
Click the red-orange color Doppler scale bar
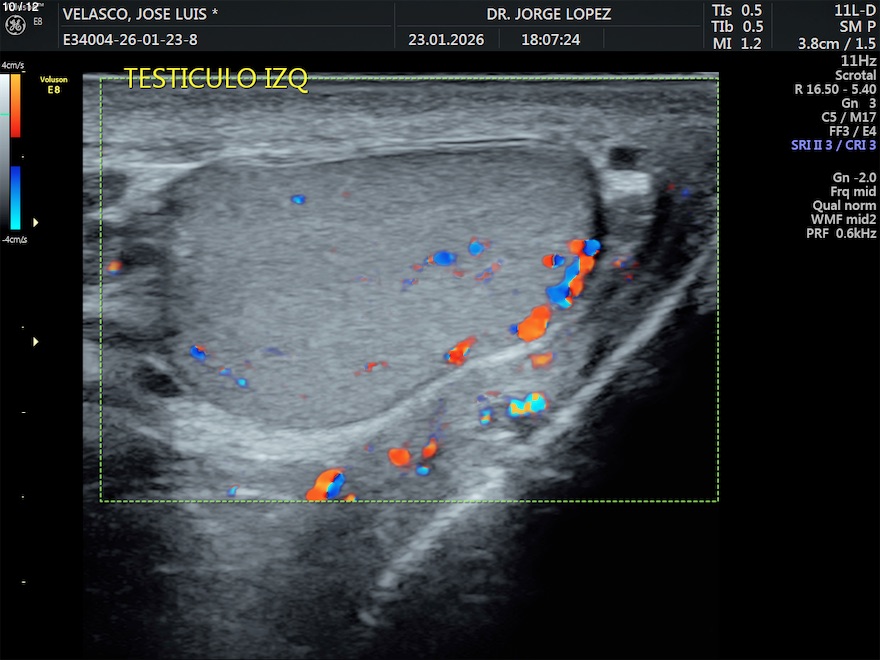point(16,106)
